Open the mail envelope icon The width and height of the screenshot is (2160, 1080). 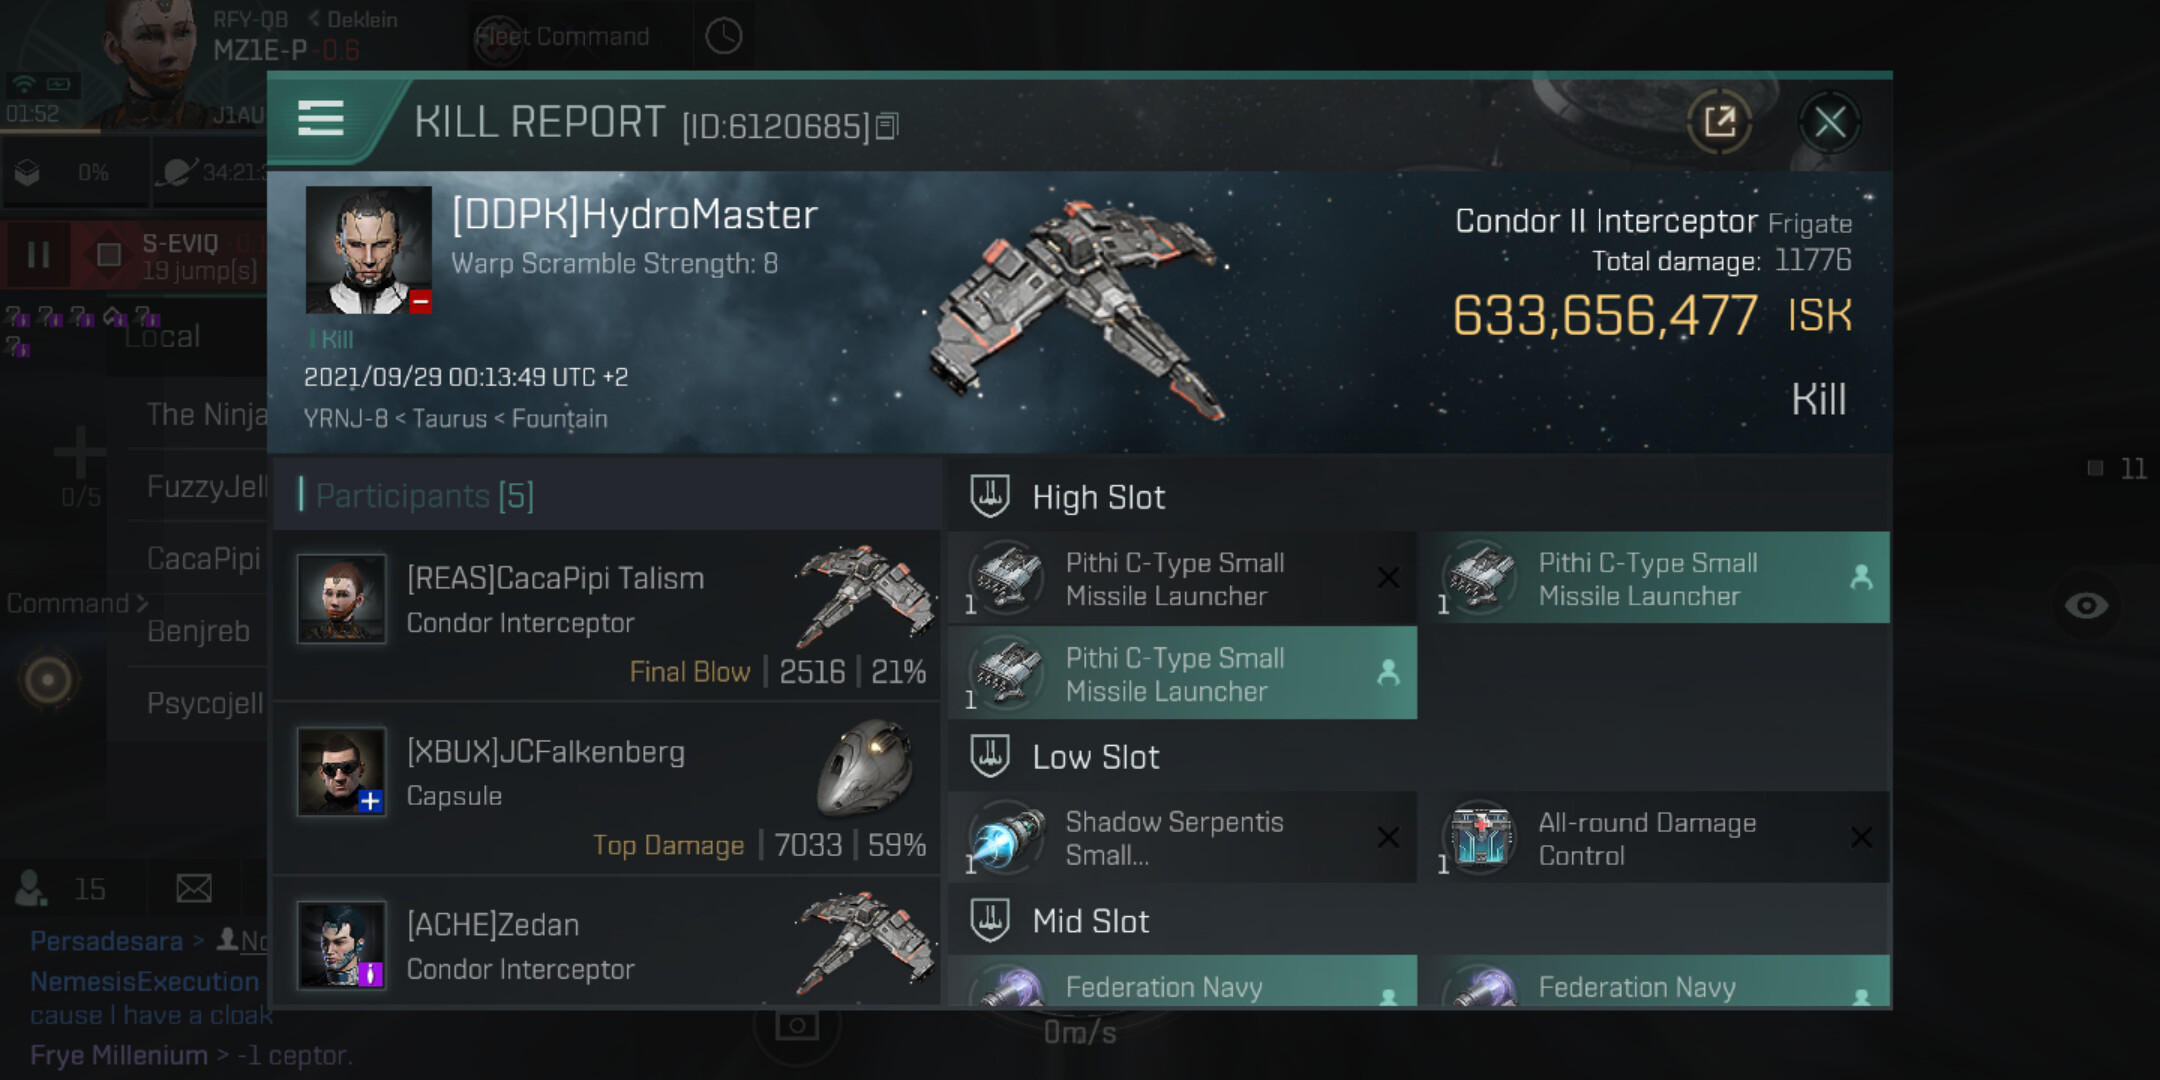(194, 888)
